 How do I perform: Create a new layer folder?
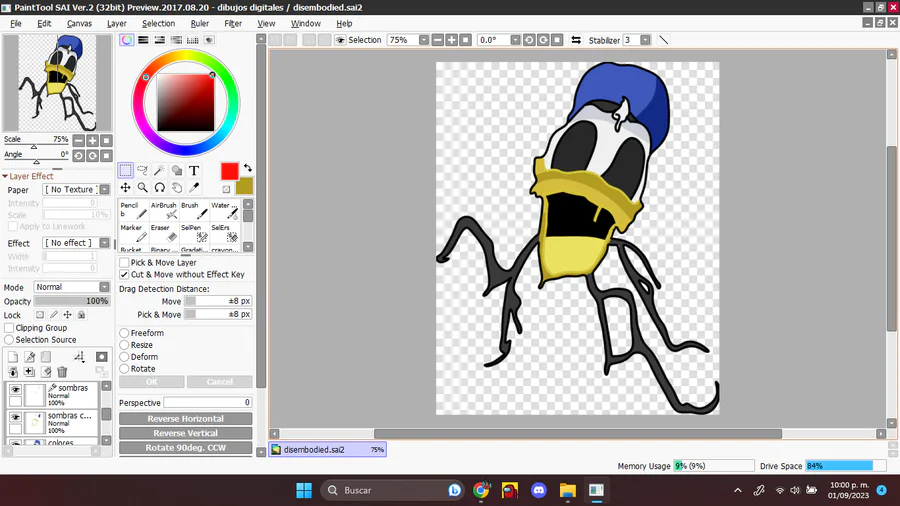[x=46, y=357]
